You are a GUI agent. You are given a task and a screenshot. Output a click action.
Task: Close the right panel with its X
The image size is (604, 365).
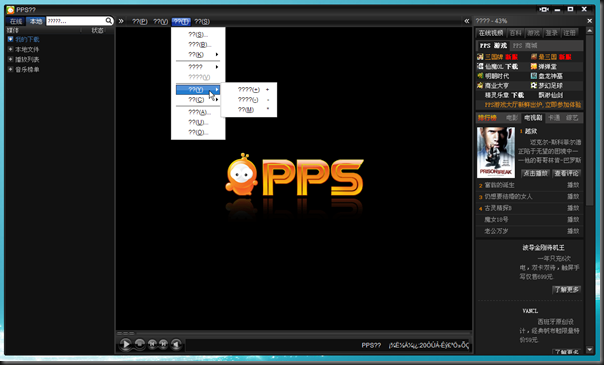(x=589, y=21)
